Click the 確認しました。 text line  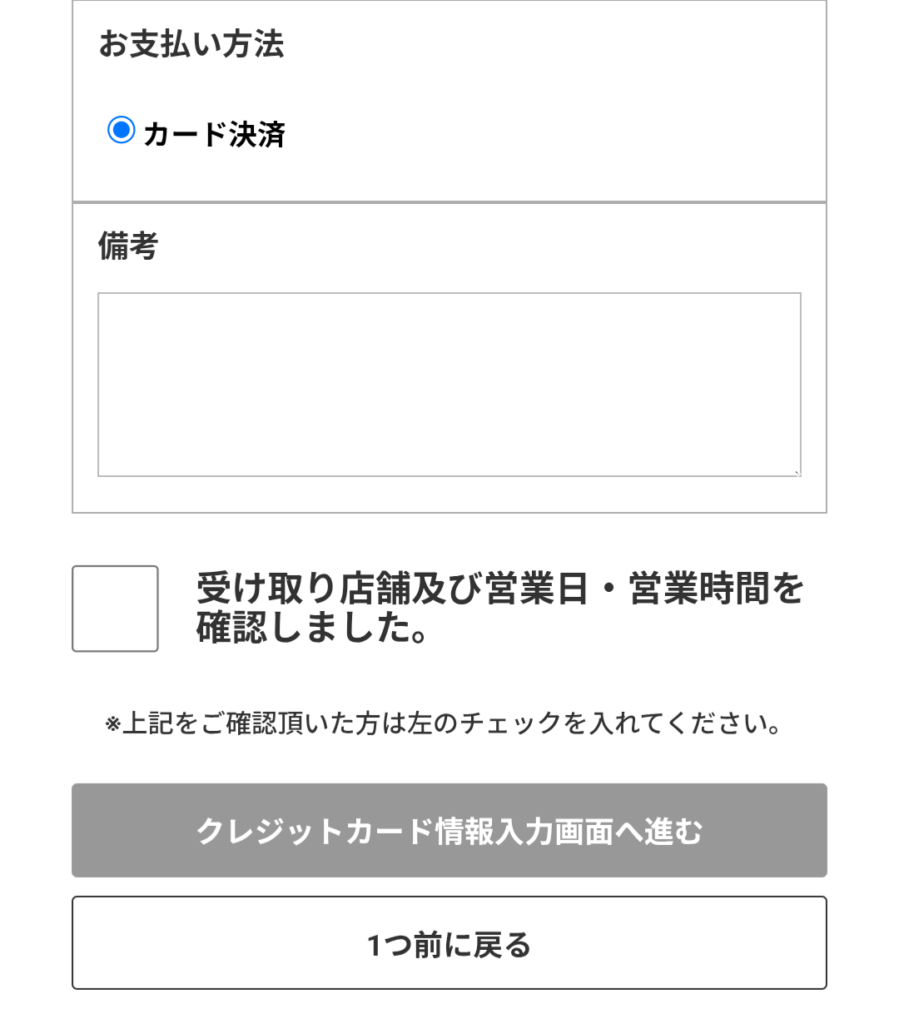click(x=313, y=628)
